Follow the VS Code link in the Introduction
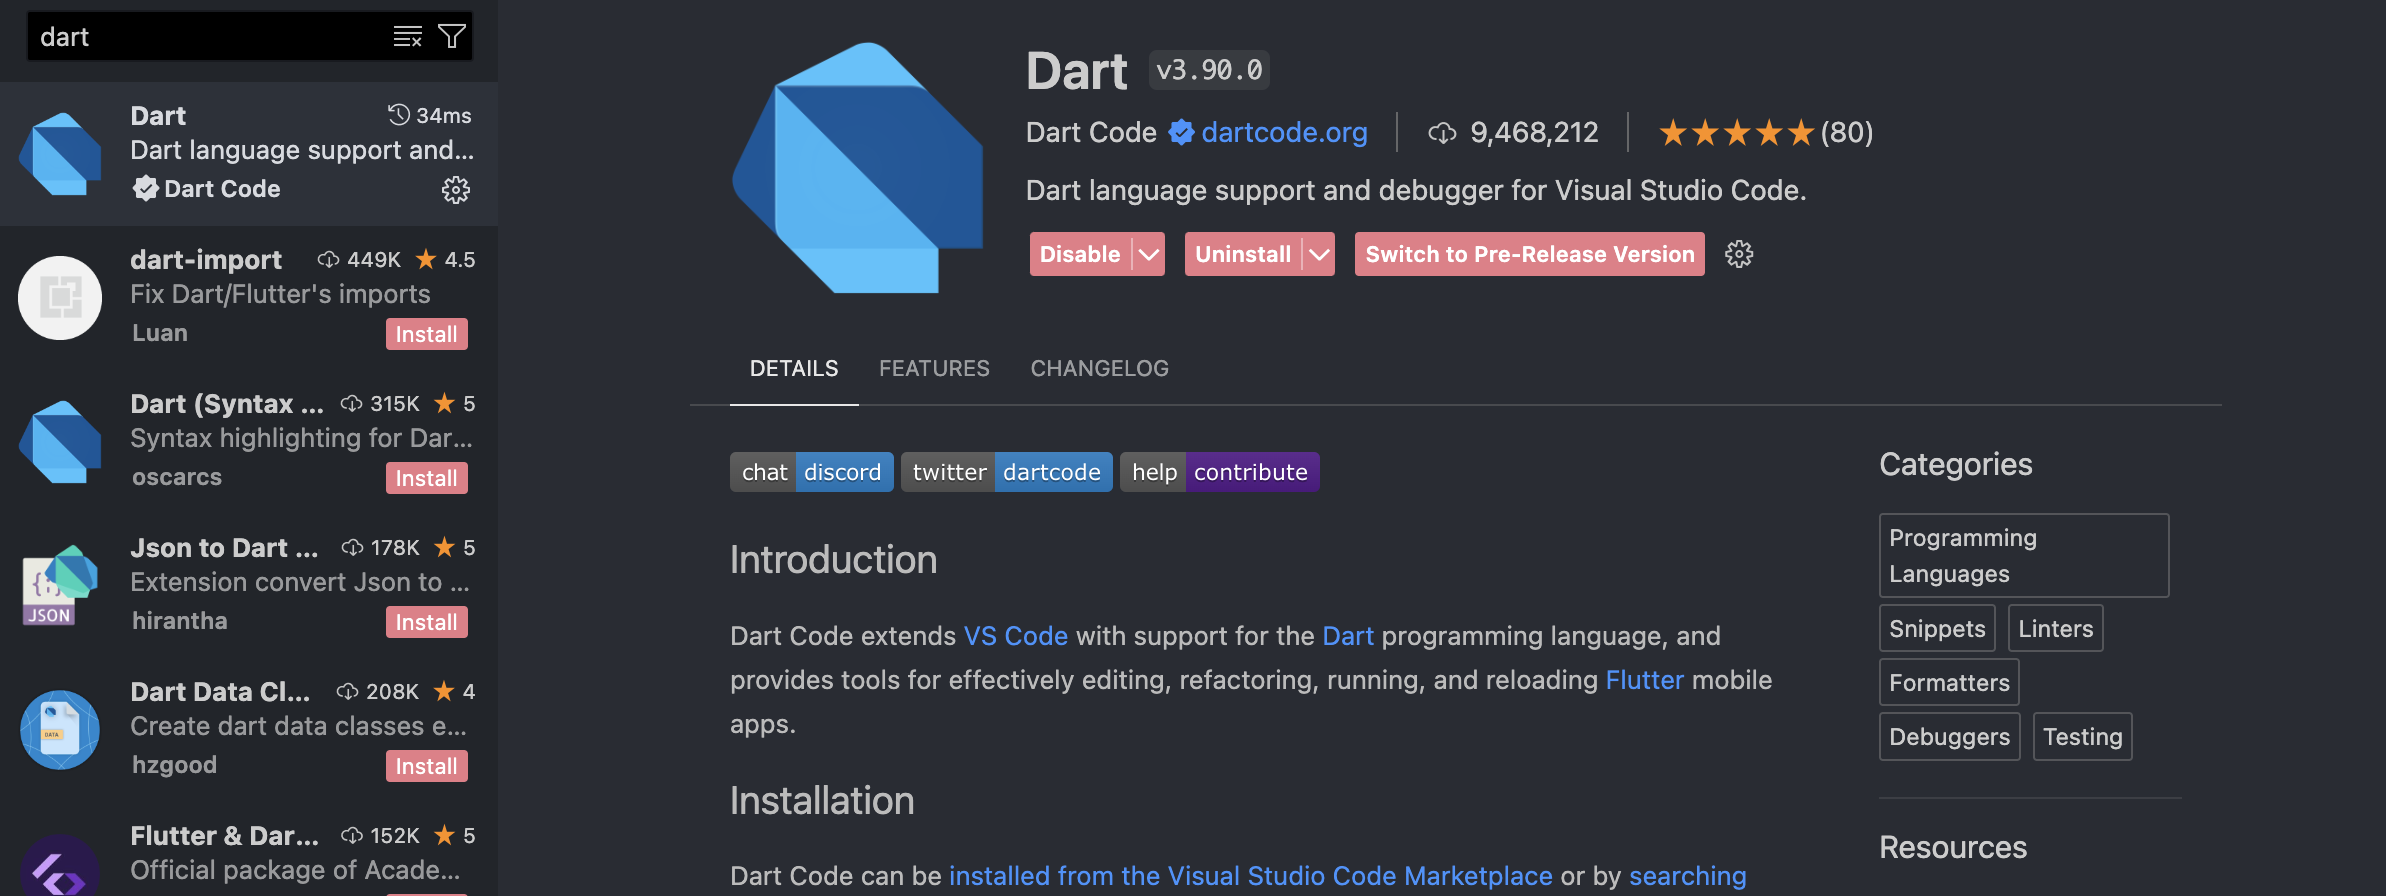 pyautogui.click(x=1016, y=636)
